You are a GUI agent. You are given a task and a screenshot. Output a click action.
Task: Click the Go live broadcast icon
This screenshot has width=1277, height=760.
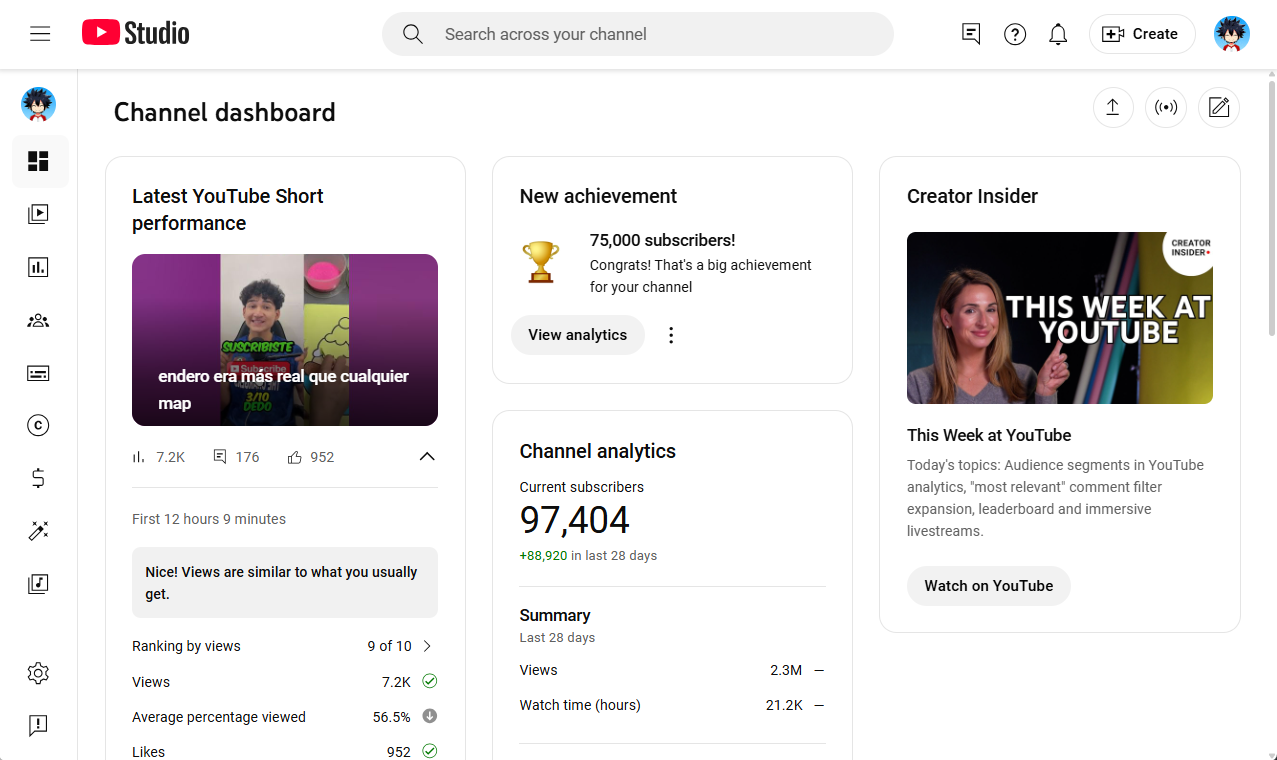1166,107
